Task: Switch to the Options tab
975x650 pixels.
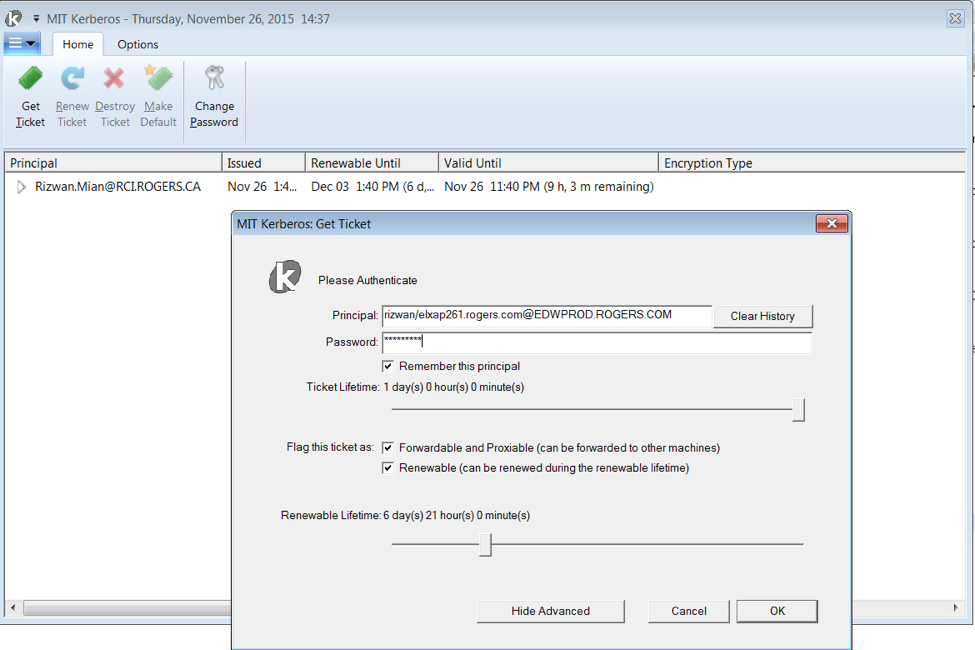Action: coord(138,44)
